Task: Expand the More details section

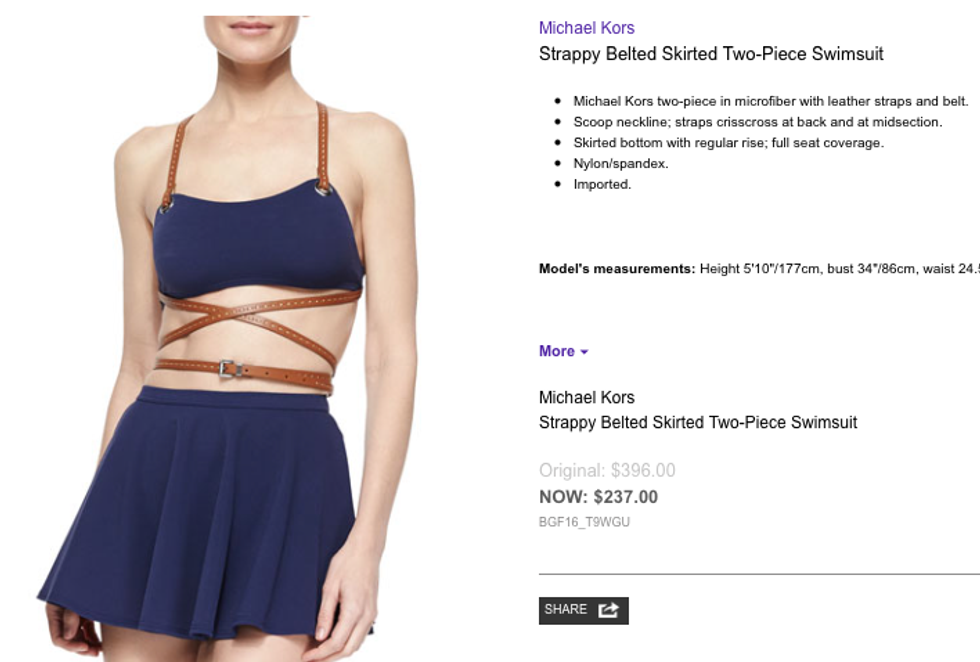Action: [563, 351]
